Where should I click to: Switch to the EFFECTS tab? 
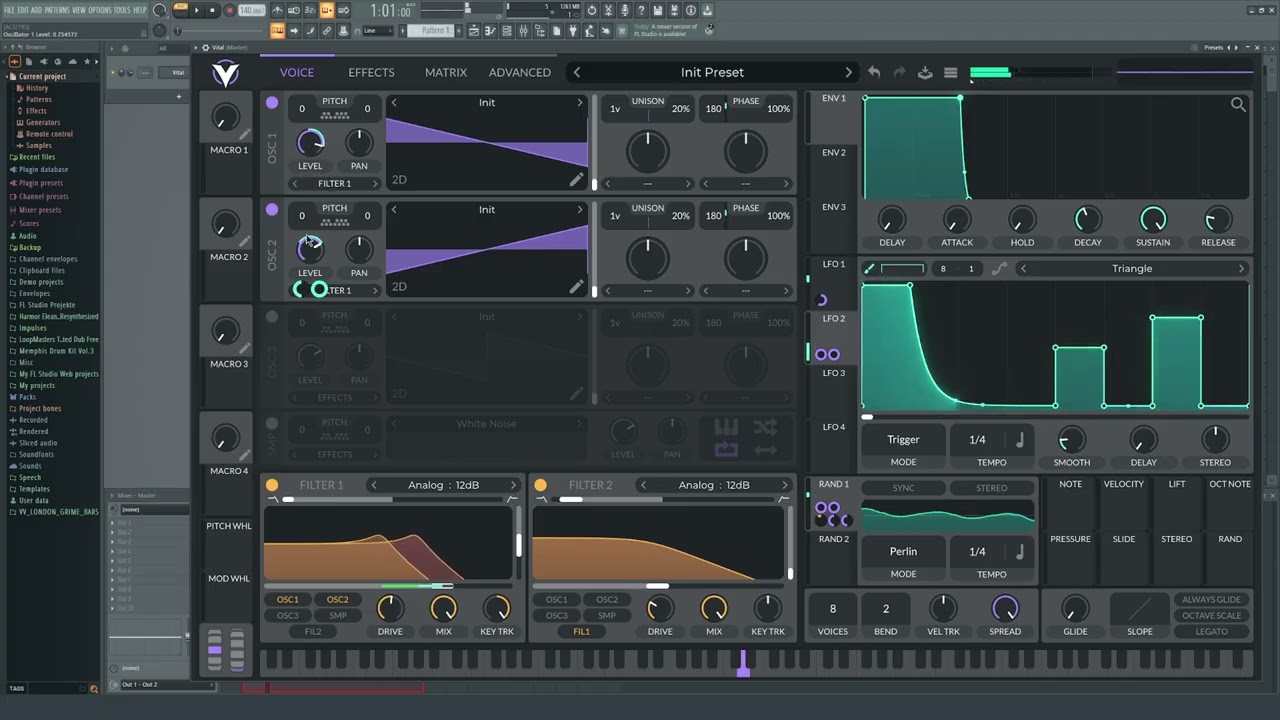click(371, 72)
